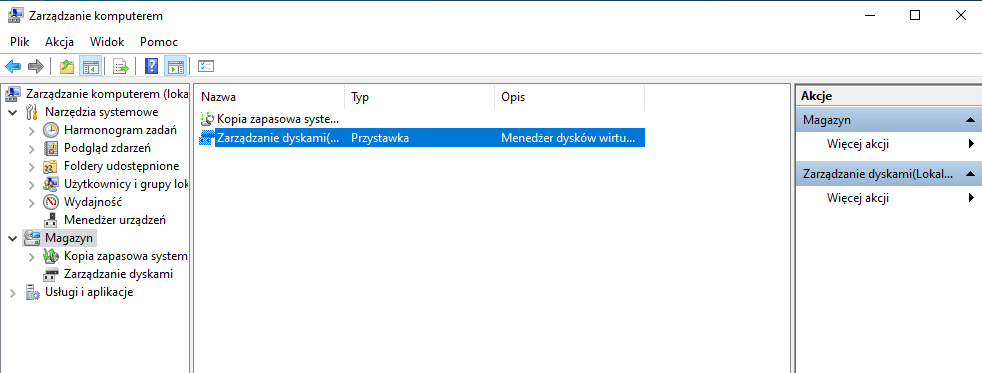Screen dimensions: 982x373
Task: Click the Menedżer urządzeń icon
Action: (x=51, y=220)
